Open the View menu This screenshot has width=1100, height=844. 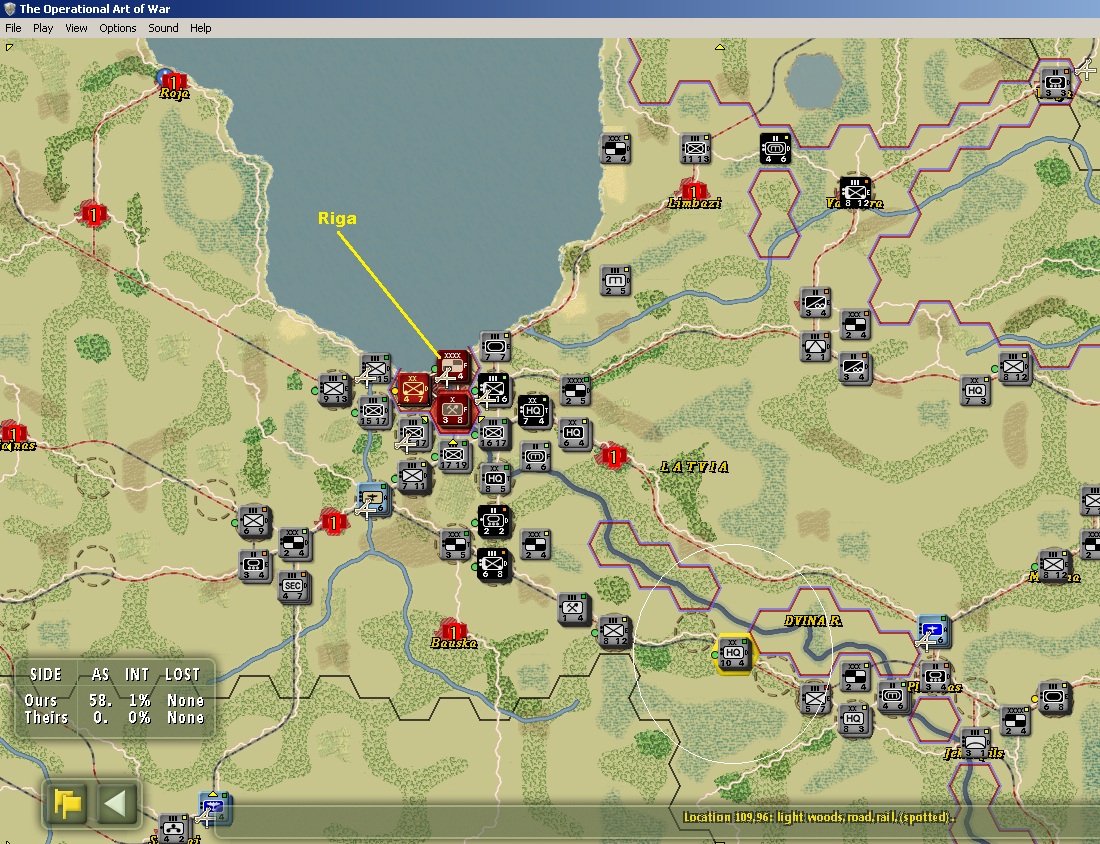click(x=76, y=28)
